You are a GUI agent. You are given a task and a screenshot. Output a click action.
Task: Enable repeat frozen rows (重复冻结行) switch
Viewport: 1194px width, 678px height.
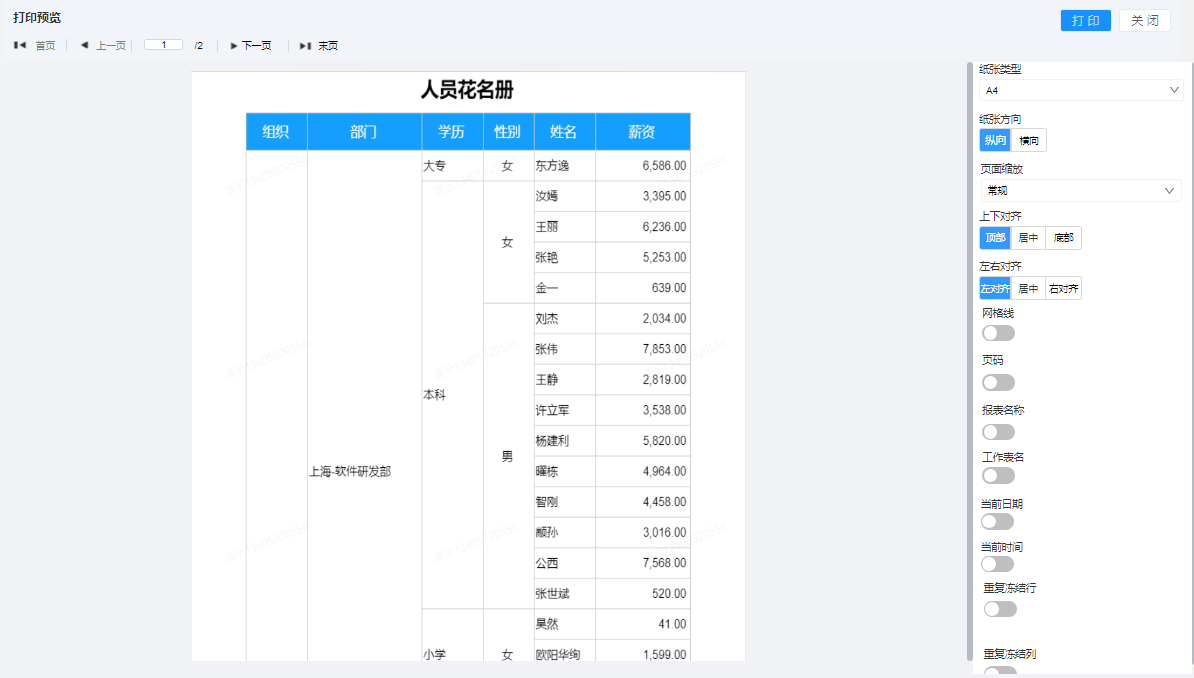[1000, 609]
